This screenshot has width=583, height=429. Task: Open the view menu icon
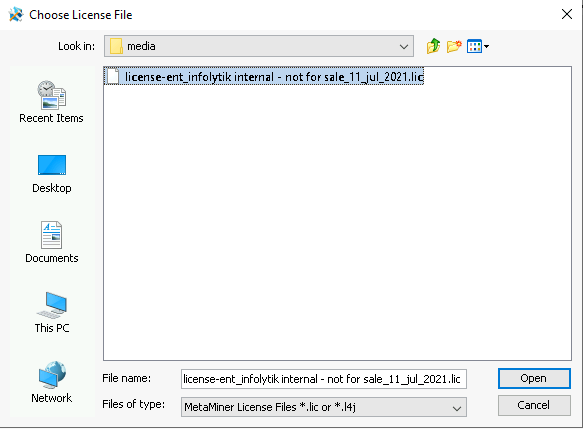[474, 46]
